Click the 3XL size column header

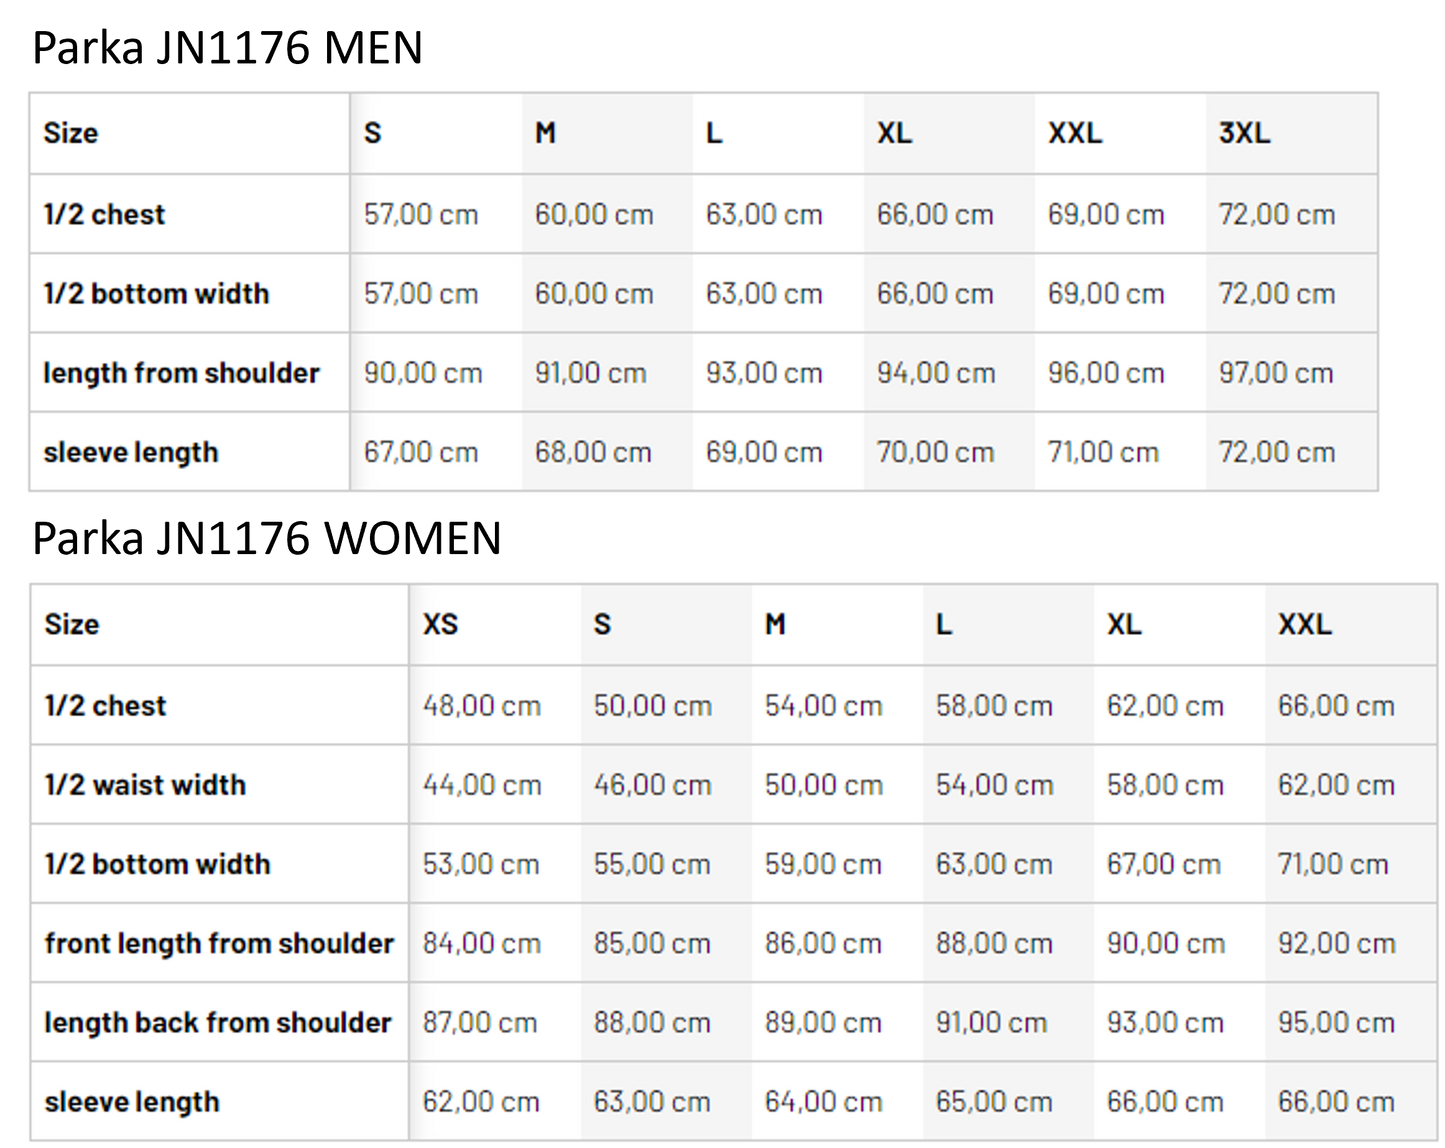1244,133
